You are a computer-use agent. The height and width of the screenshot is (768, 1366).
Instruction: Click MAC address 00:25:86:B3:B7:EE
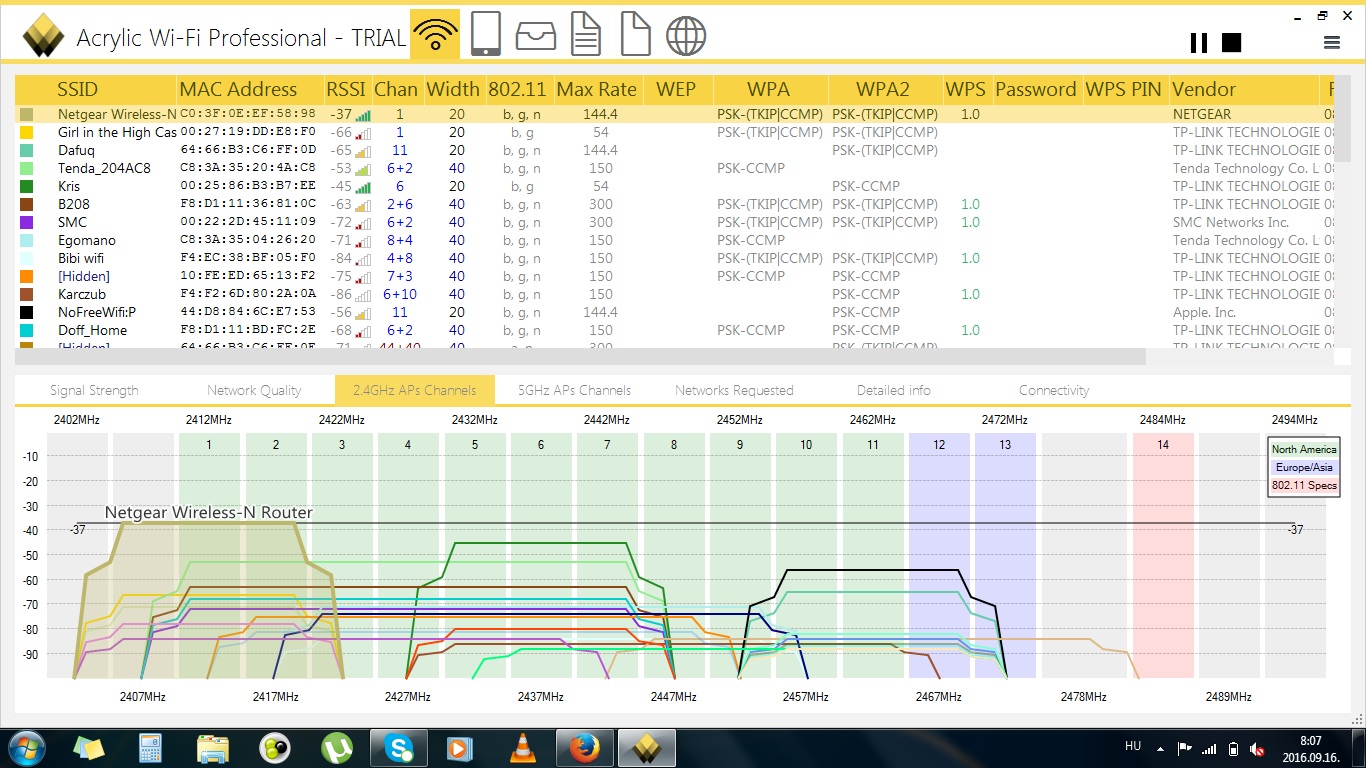tap(248, 186)
